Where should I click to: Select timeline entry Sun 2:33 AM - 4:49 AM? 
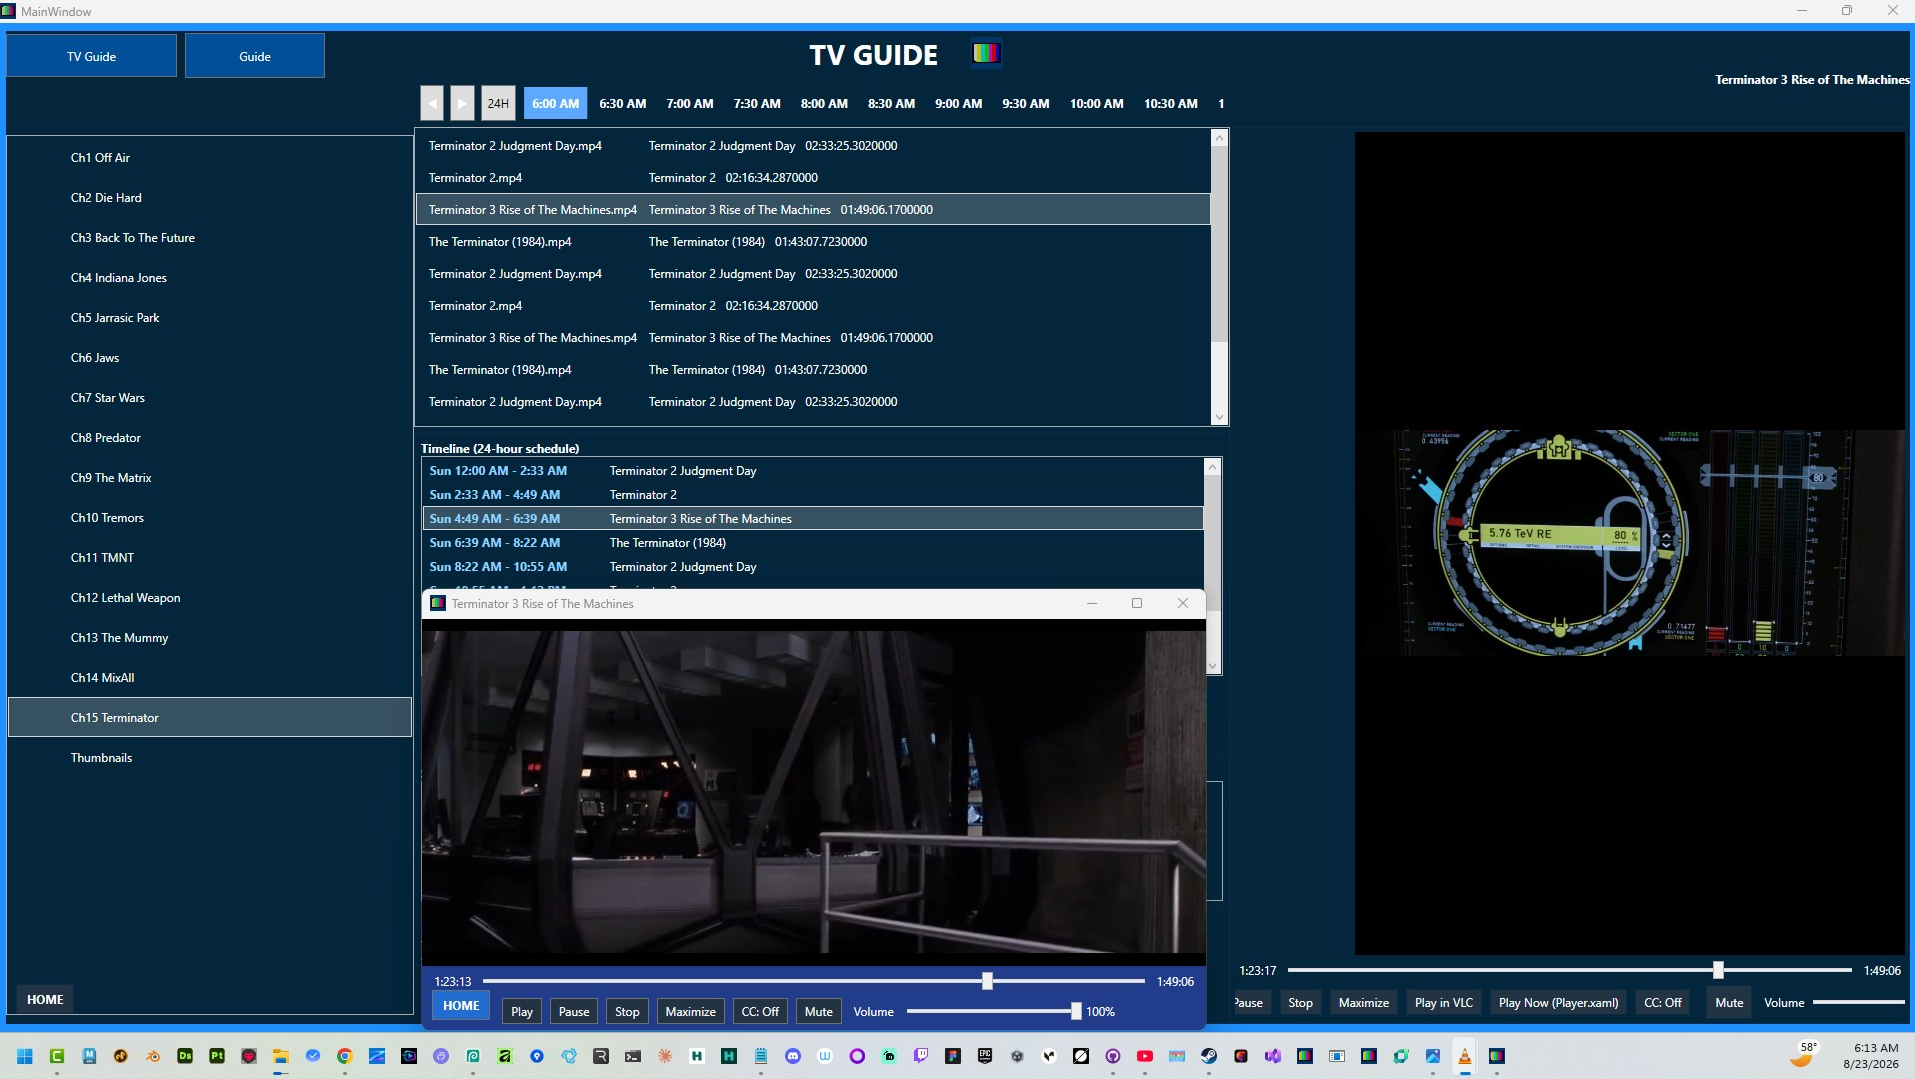pyautogui.click(x=813, y=495)
